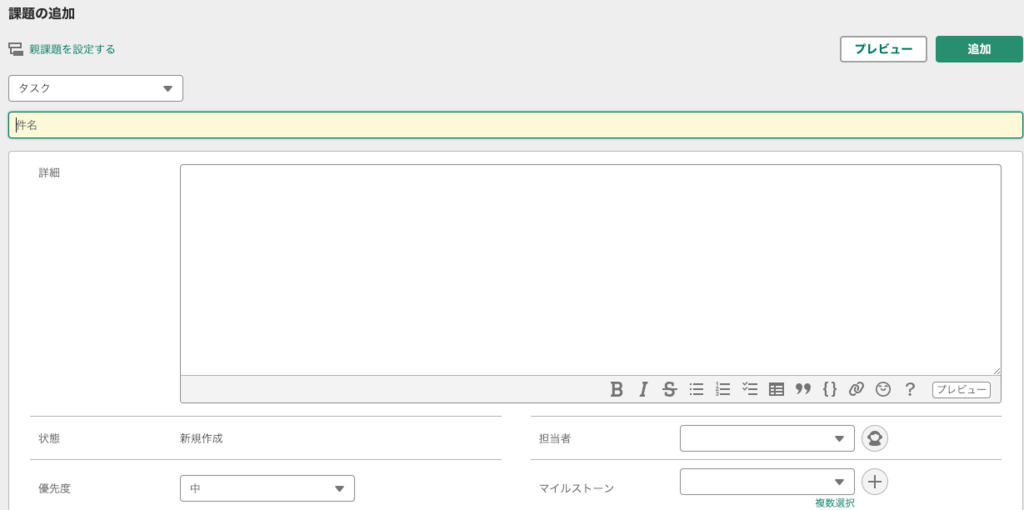Click the 課題の追加 heading
This screenshot has height=510, width=1024.
[41, 13]
